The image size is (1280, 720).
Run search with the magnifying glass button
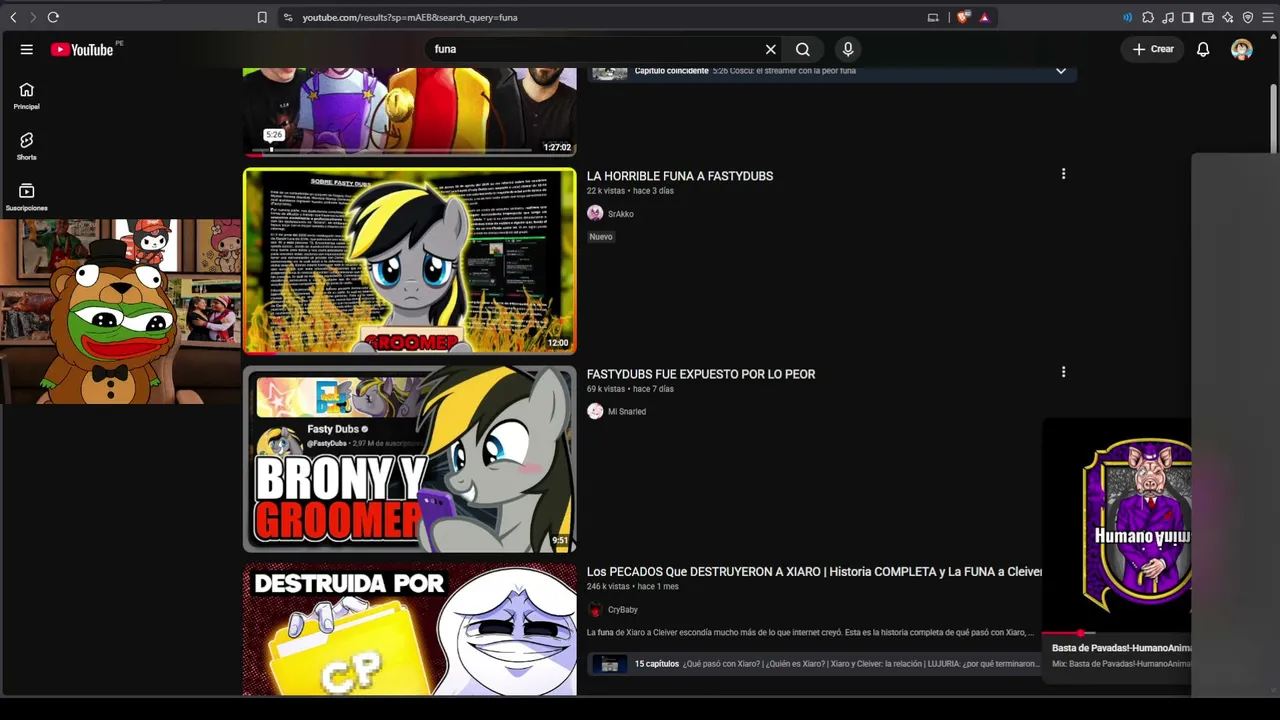pyautogui.click(x=803, y=49)
